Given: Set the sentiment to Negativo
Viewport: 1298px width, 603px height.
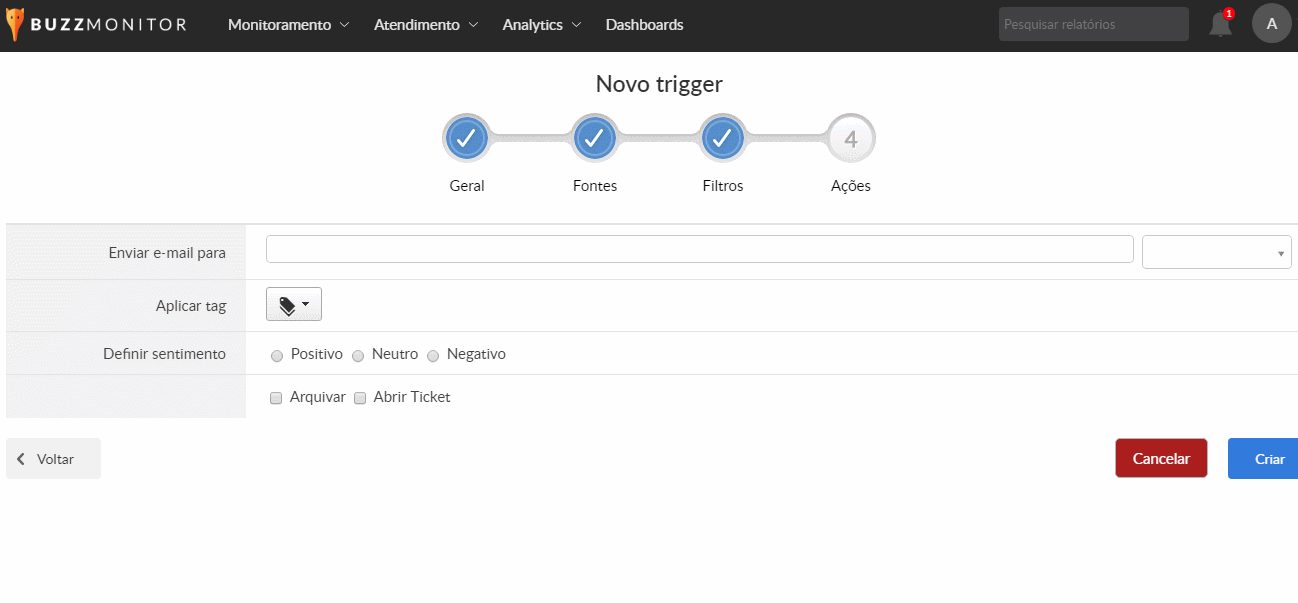Looking at the screenshot, I should click(433, 356).
